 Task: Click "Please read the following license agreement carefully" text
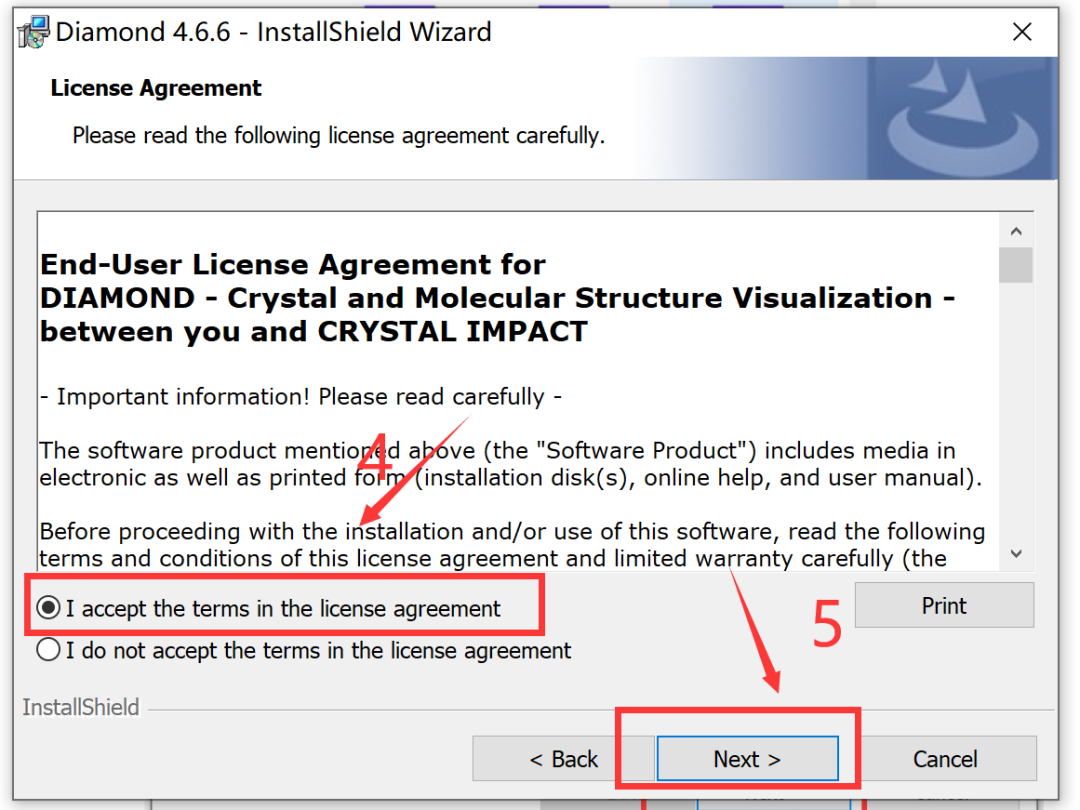coord(338,135)
